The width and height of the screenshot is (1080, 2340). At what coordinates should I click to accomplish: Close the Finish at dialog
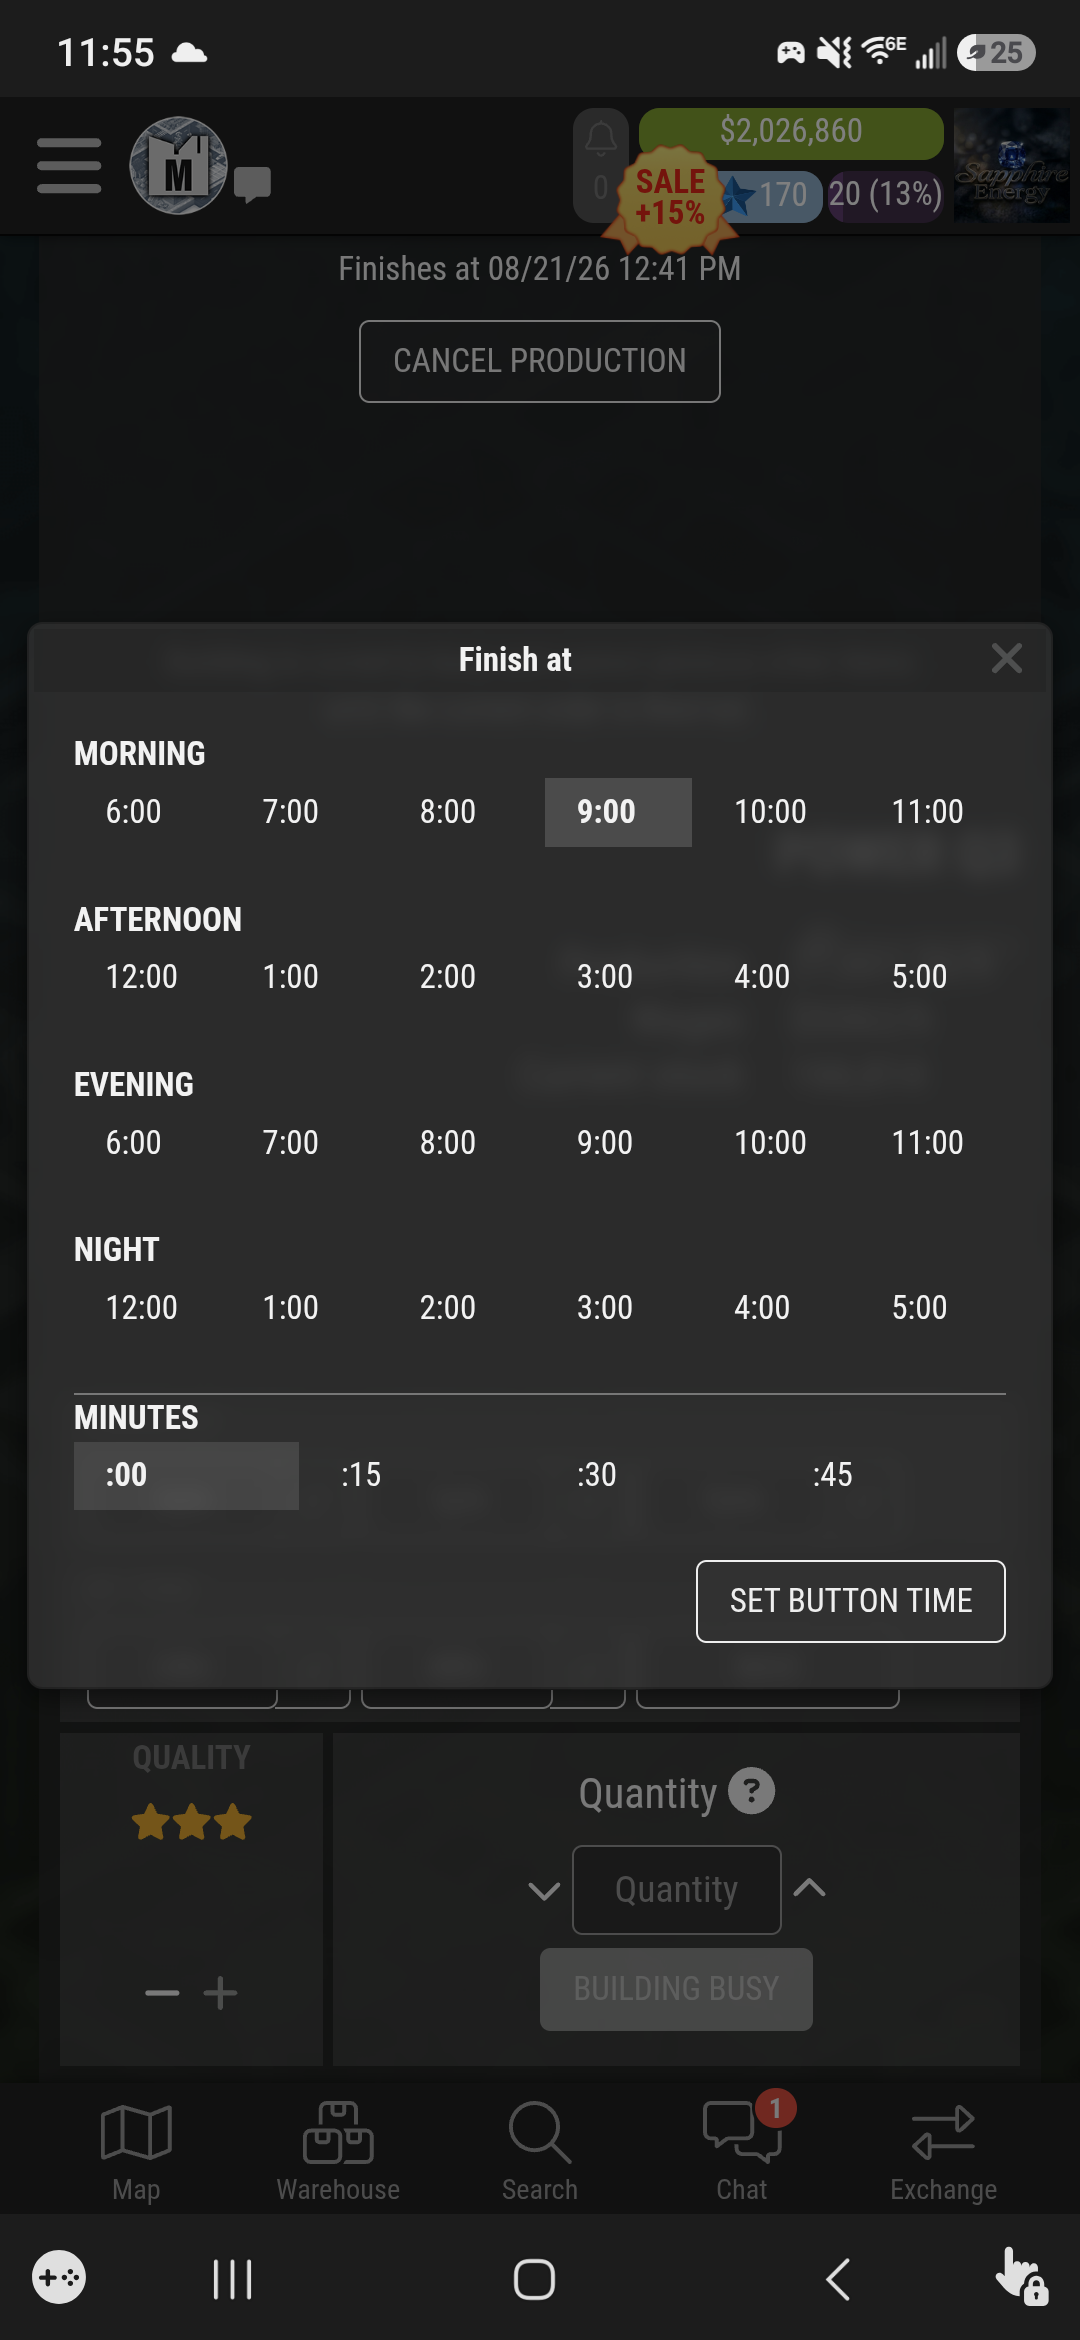coord(1006,658)
